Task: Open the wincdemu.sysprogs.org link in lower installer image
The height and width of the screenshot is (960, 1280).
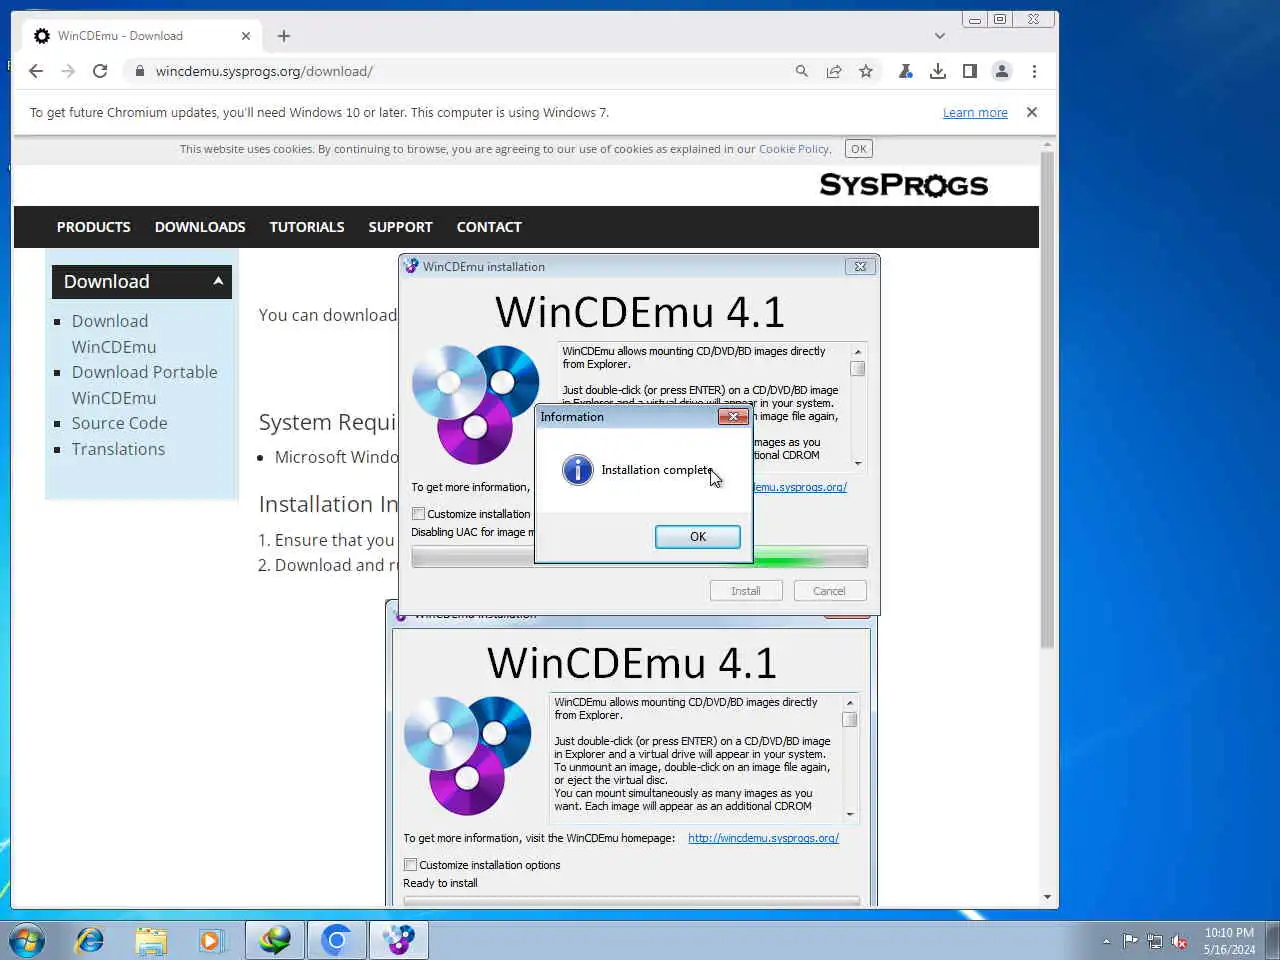Action: tap(763, 838)
